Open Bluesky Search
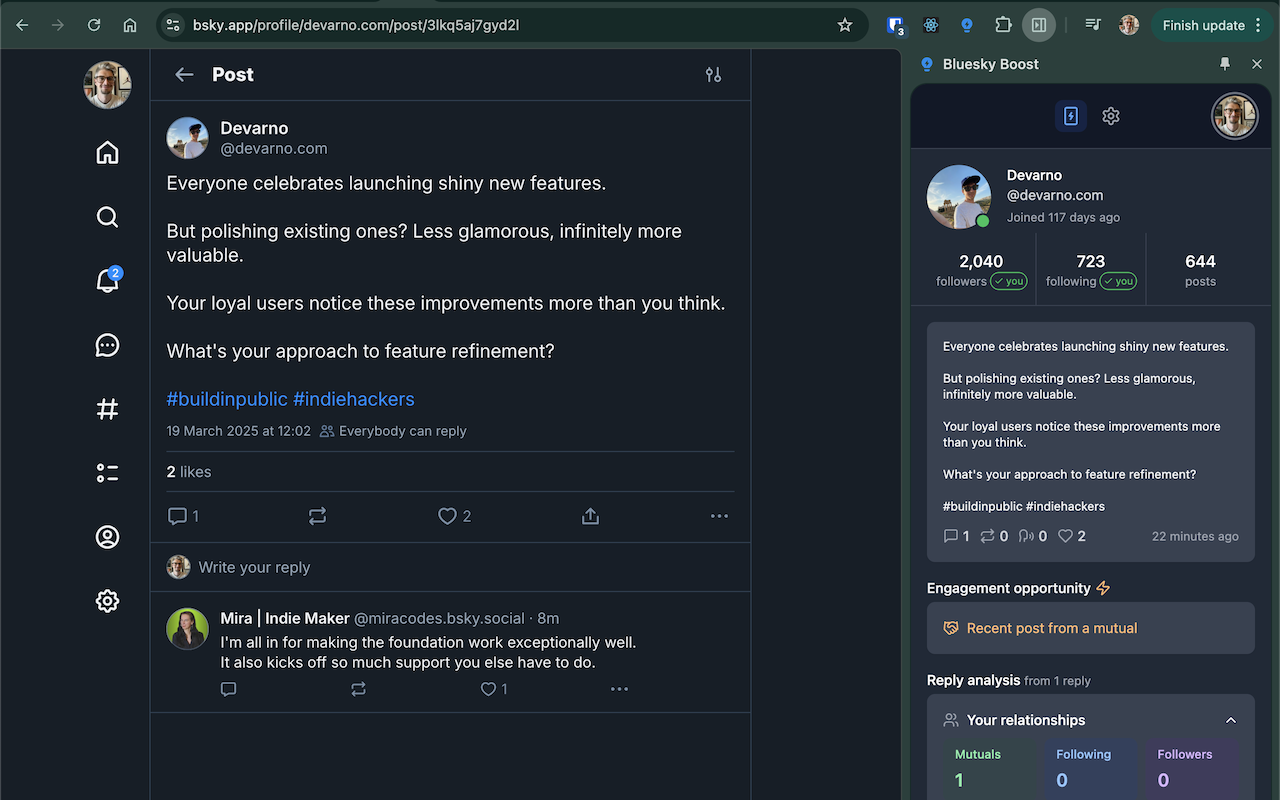This screenshot has width=1280, height=800. pyautogui.click(x=107, y=217)
